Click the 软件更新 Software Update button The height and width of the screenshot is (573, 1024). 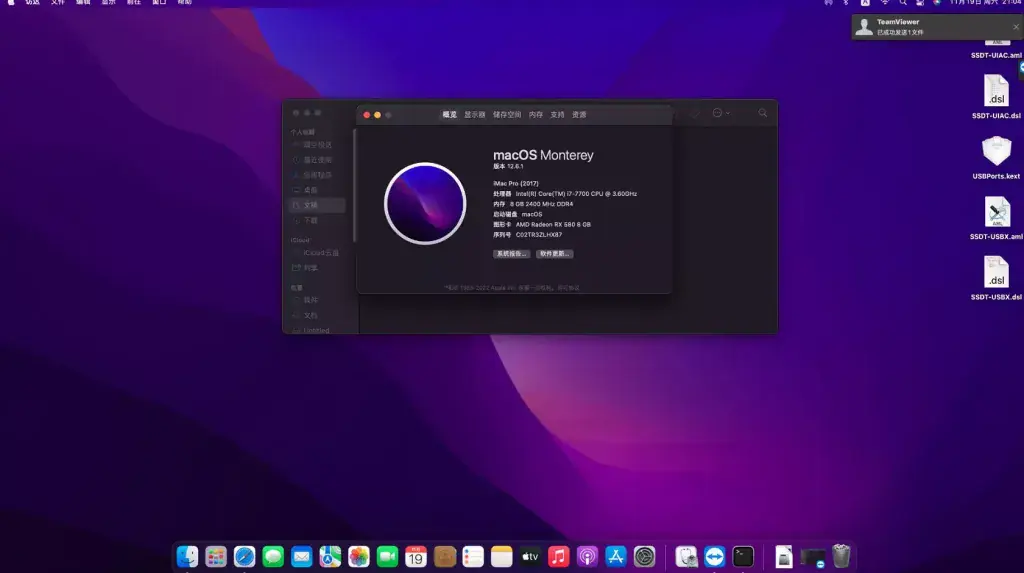[x=554, y=254]
